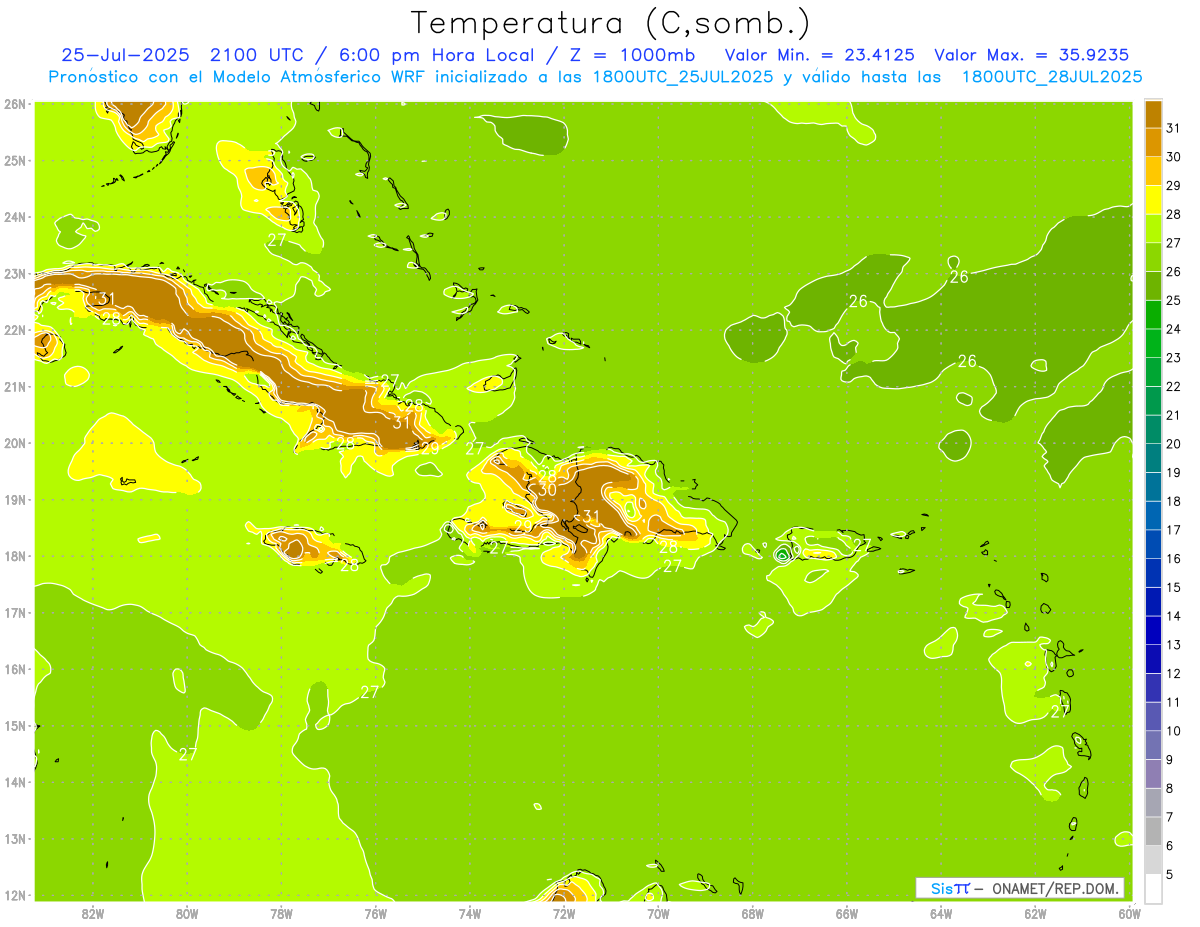The image size is (1200, 927).
Task: Click the 14N latitude axis label
Action: point(15,783)
